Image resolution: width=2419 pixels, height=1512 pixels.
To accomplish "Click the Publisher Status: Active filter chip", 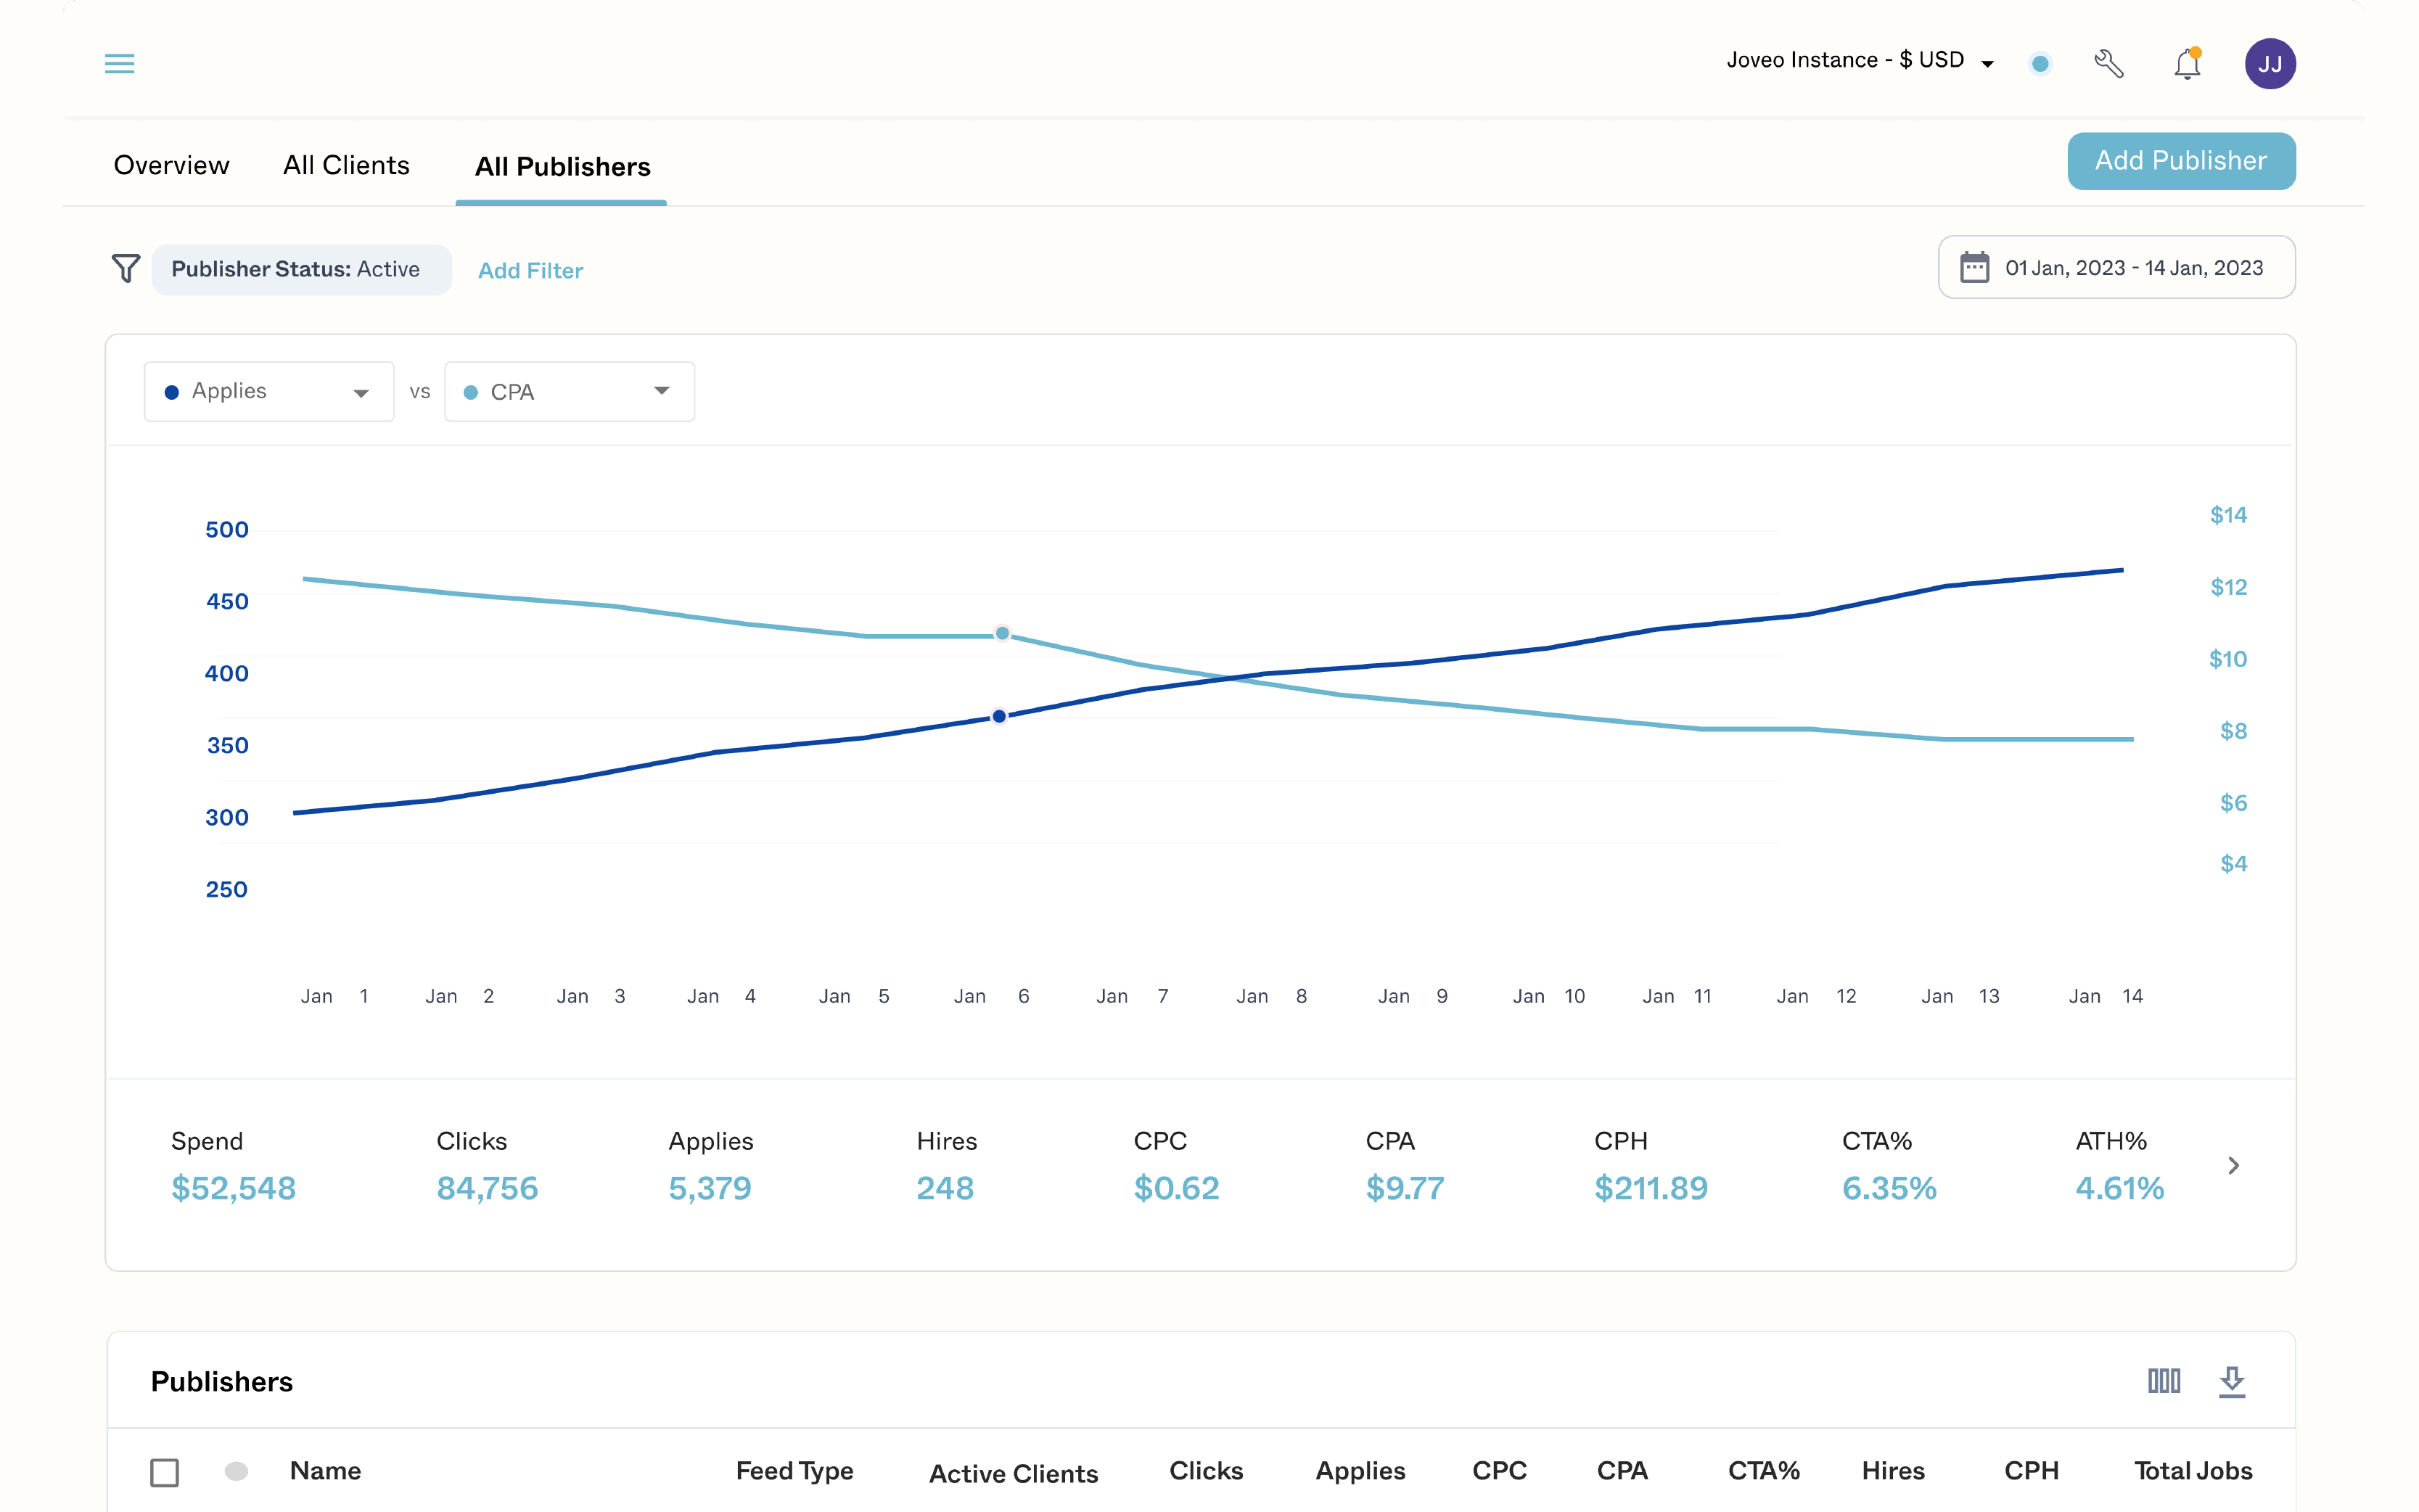I will tap(301, 269).
